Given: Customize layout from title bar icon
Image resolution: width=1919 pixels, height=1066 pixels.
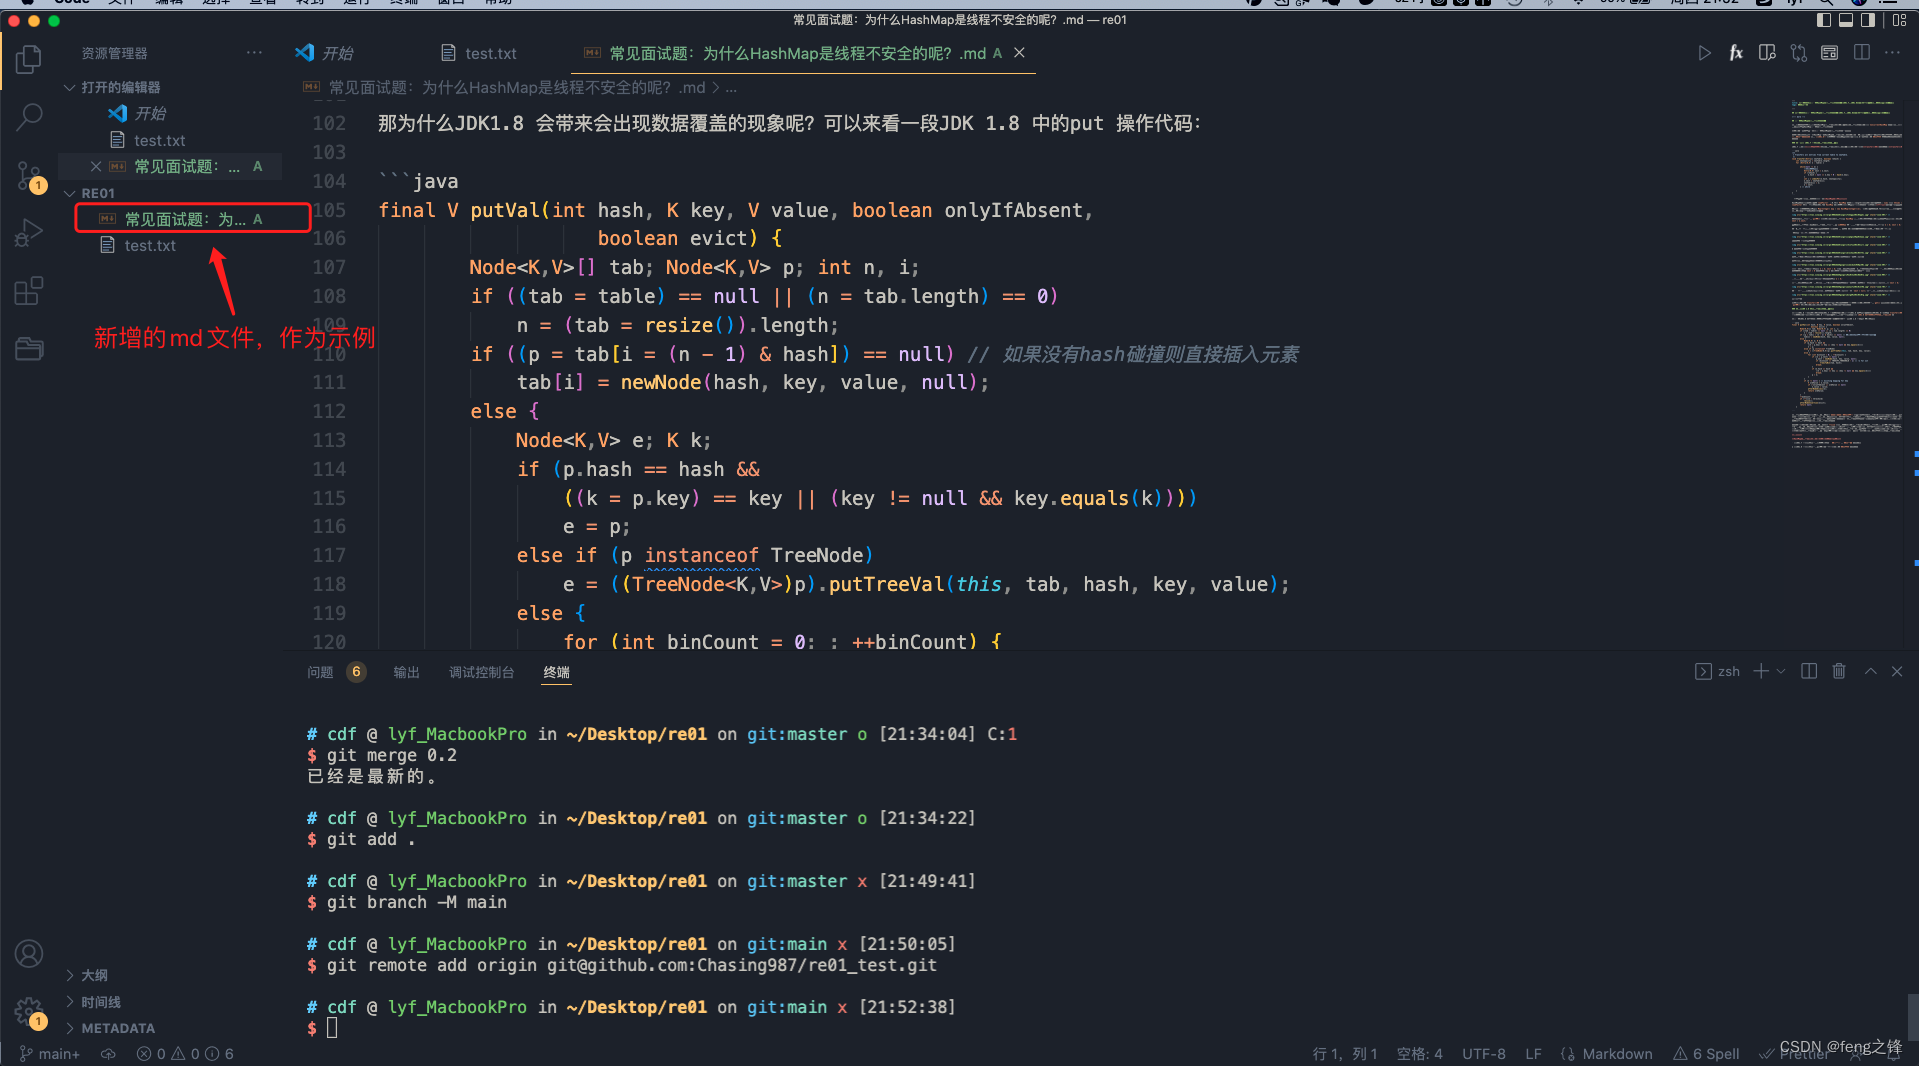Looking at the screenshot, I should point(1900,20).
